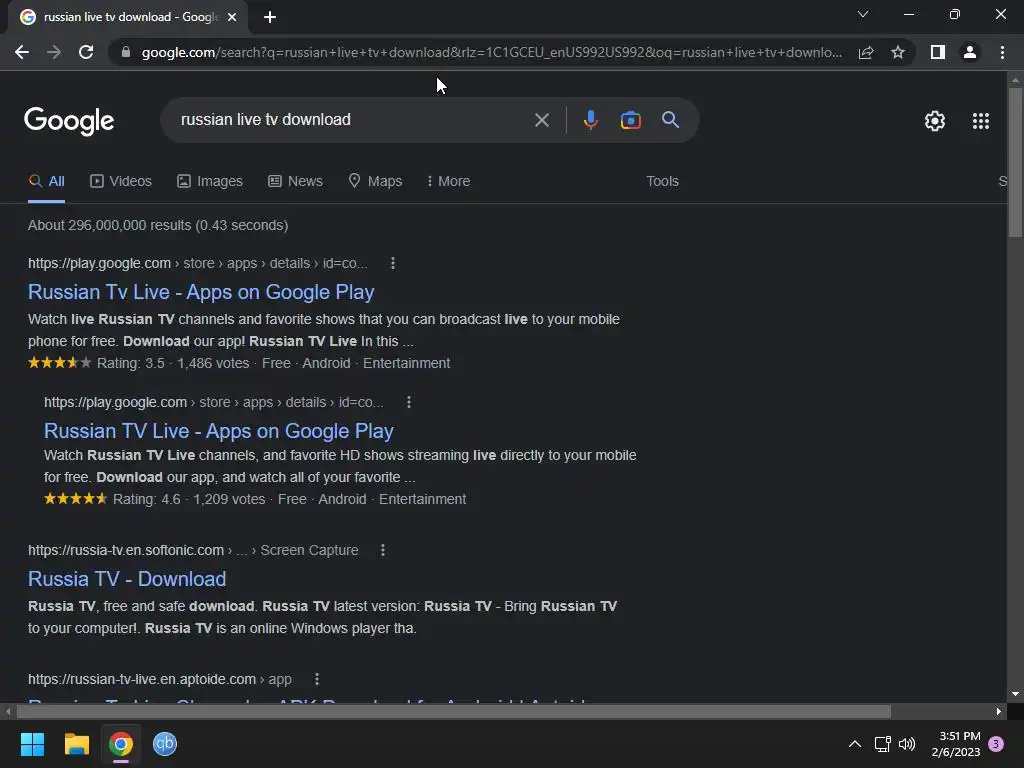Click the Google logo
1024x768 pixels.
click(69, 121)
